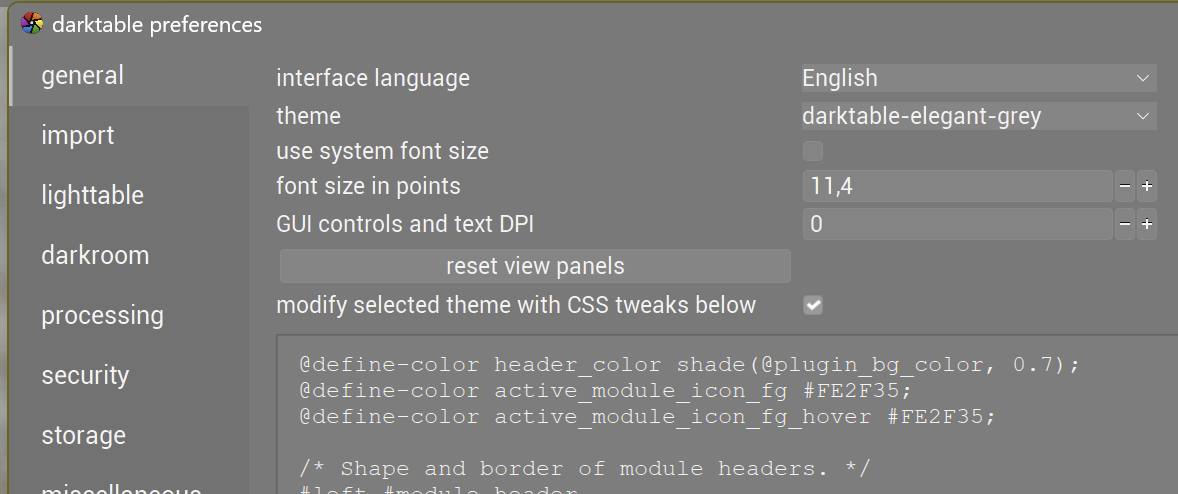This screenshot has height=494, width=1178.
Task: Disable modify theme with CSS tweaks checkbox
Action: (814, 305)
